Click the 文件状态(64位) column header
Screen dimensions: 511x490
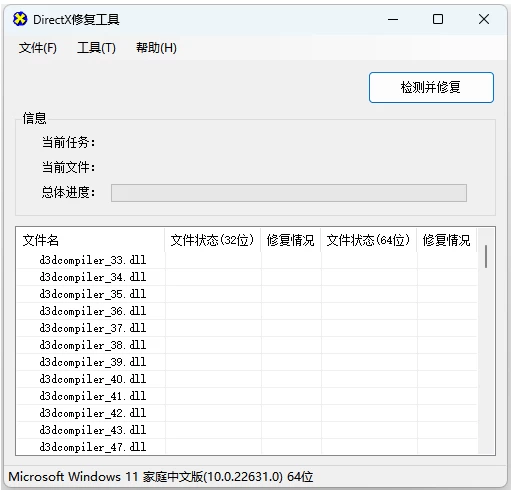(x=368, y=240)
